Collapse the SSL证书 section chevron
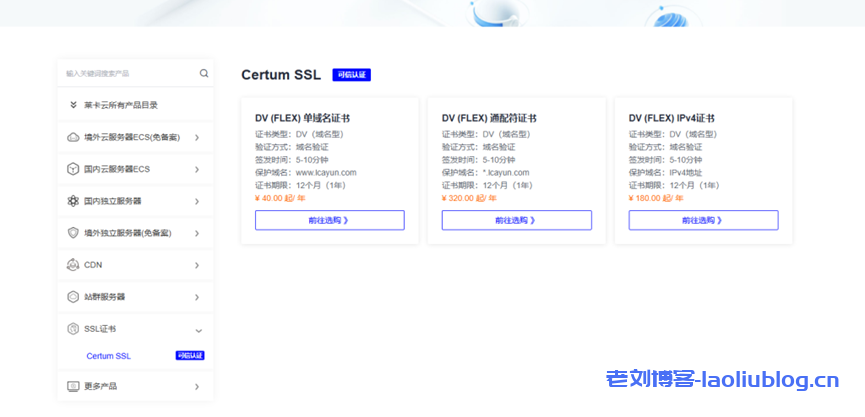This screenshot has height=417, width=865. click(x=198, y=329)
